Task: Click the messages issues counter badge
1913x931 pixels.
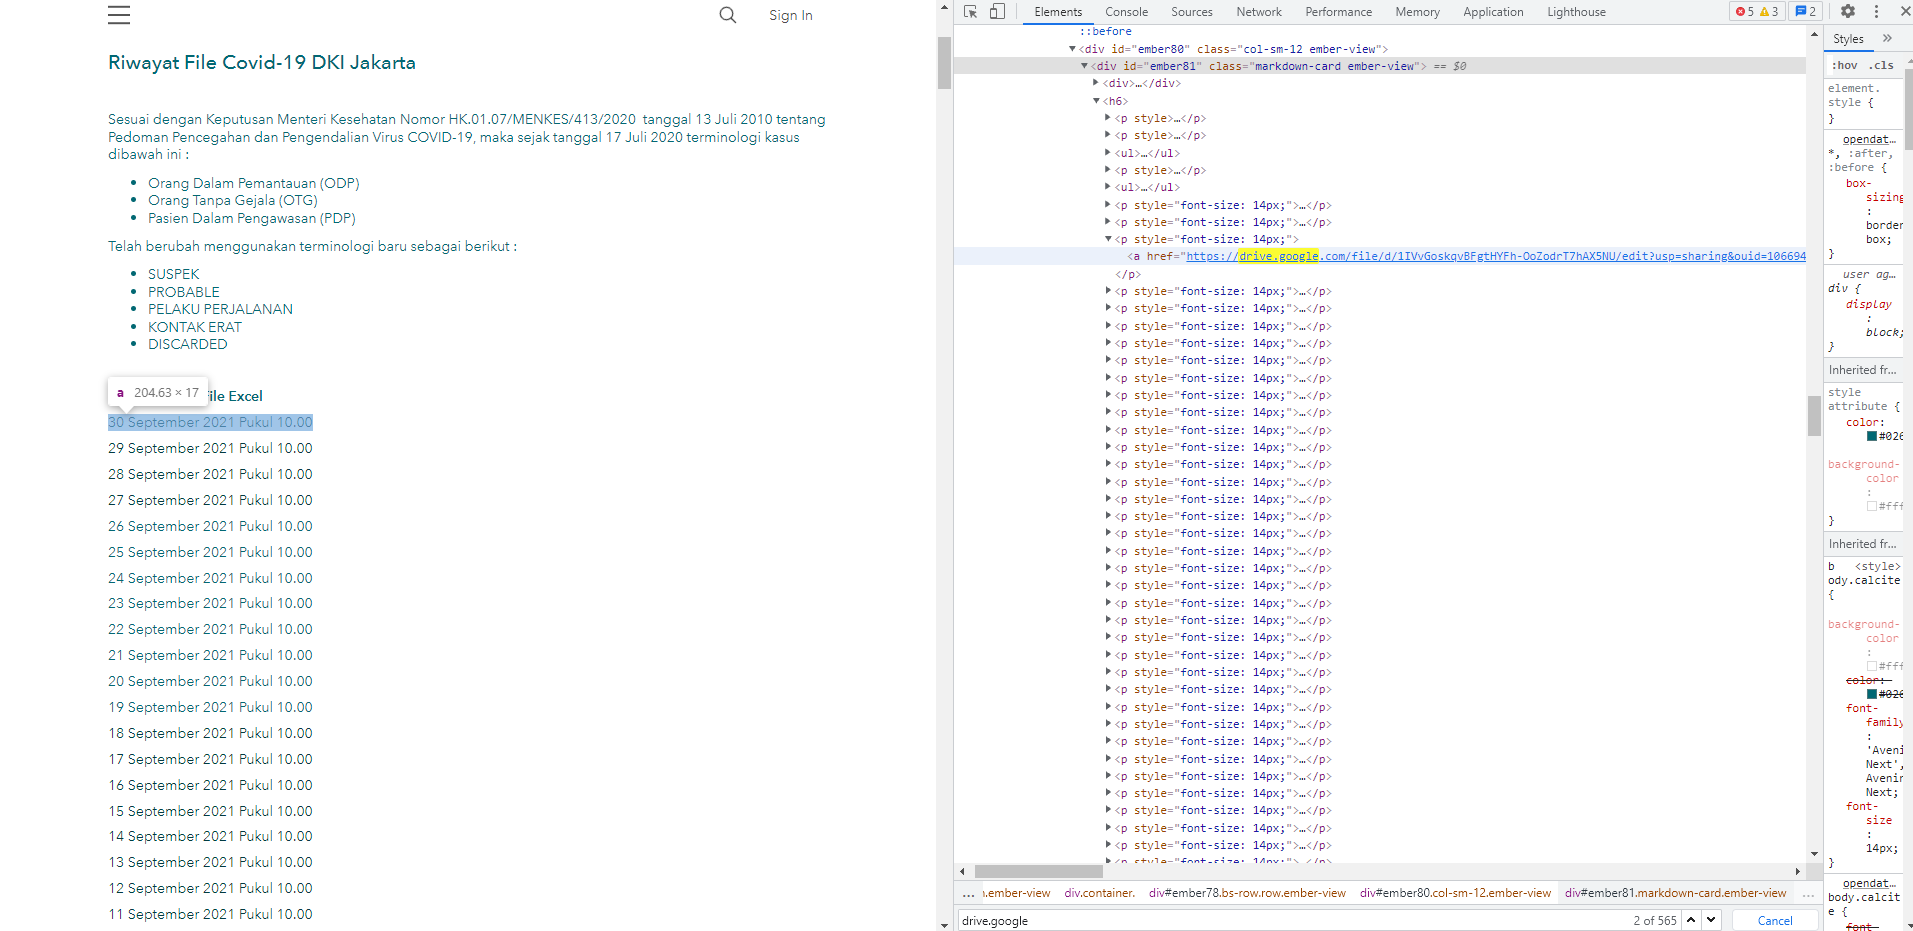Action: click(1805, 12)
